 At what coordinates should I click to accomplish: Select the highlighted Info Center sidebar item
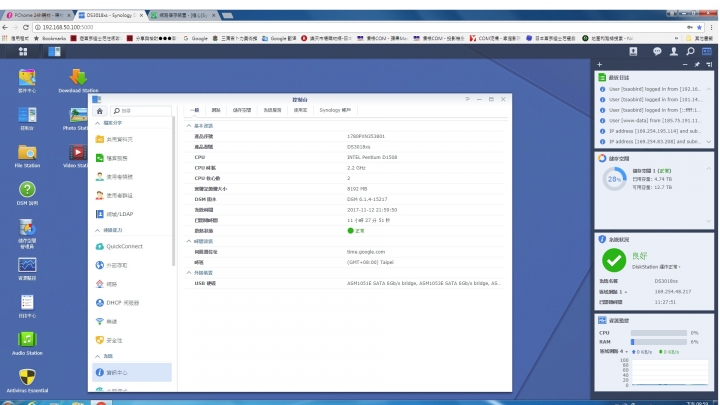click(x=132, y=372)
